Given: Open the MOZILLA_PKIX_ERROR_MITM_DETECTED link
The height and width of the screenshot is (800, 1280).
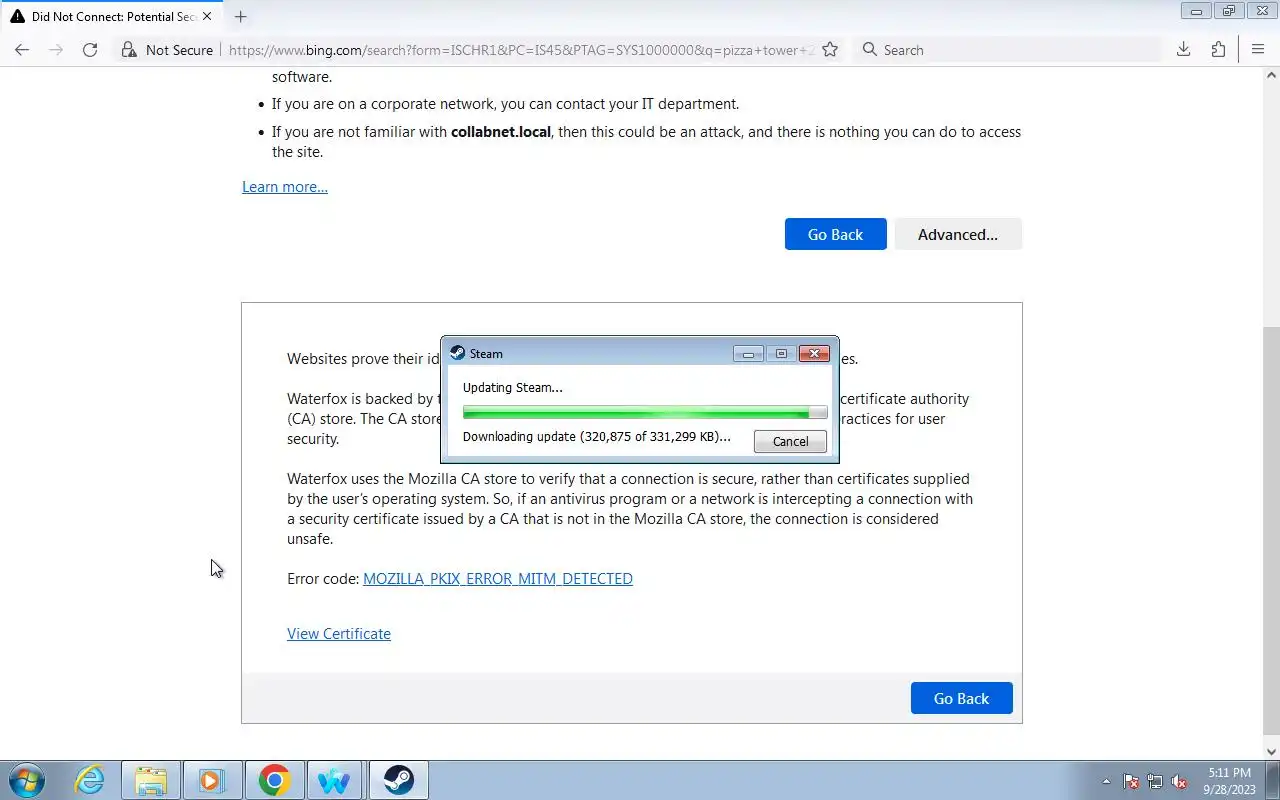Looking at the screenshot, I should tap(498, 579).
